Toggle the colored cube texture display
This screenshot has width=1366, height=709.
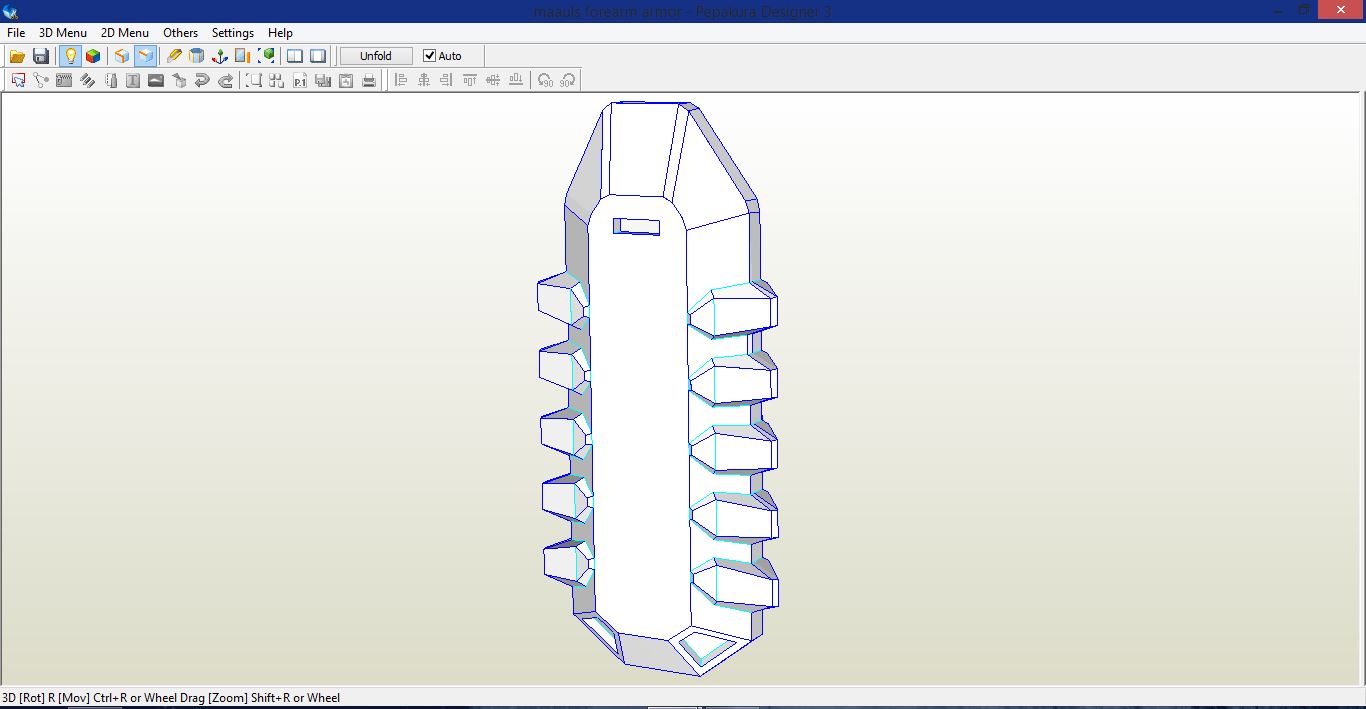(93, 56)
